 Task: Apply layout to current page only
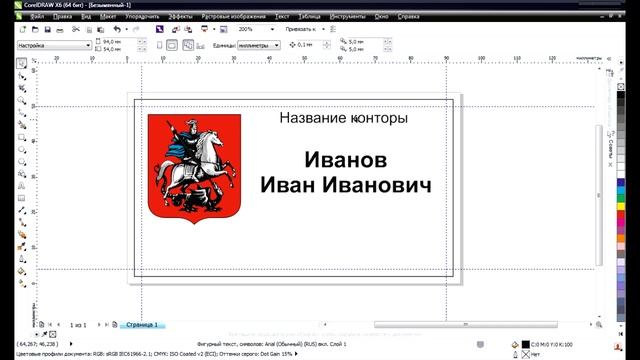point(200,45)
